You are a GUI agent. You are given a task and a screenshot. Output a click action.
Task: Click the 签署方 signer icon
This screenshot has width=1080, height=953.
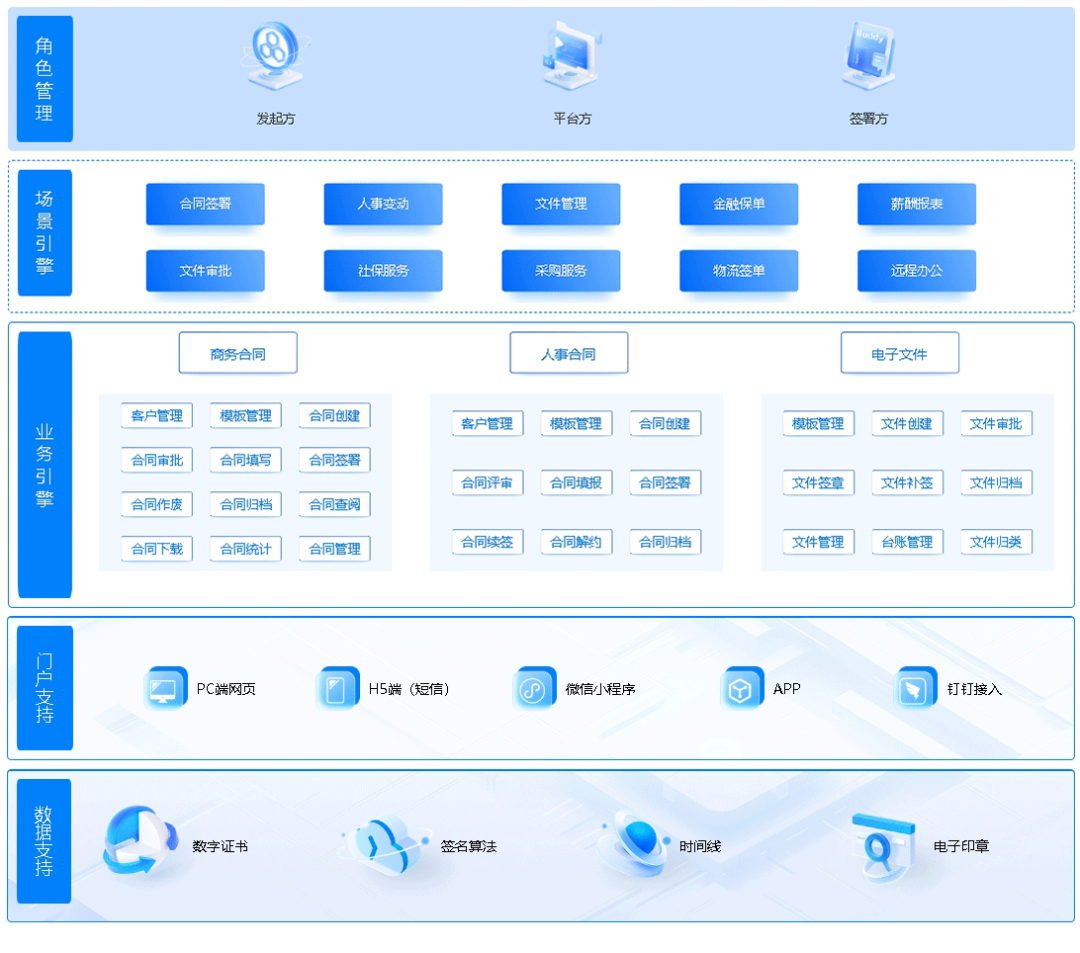[869, 55]
